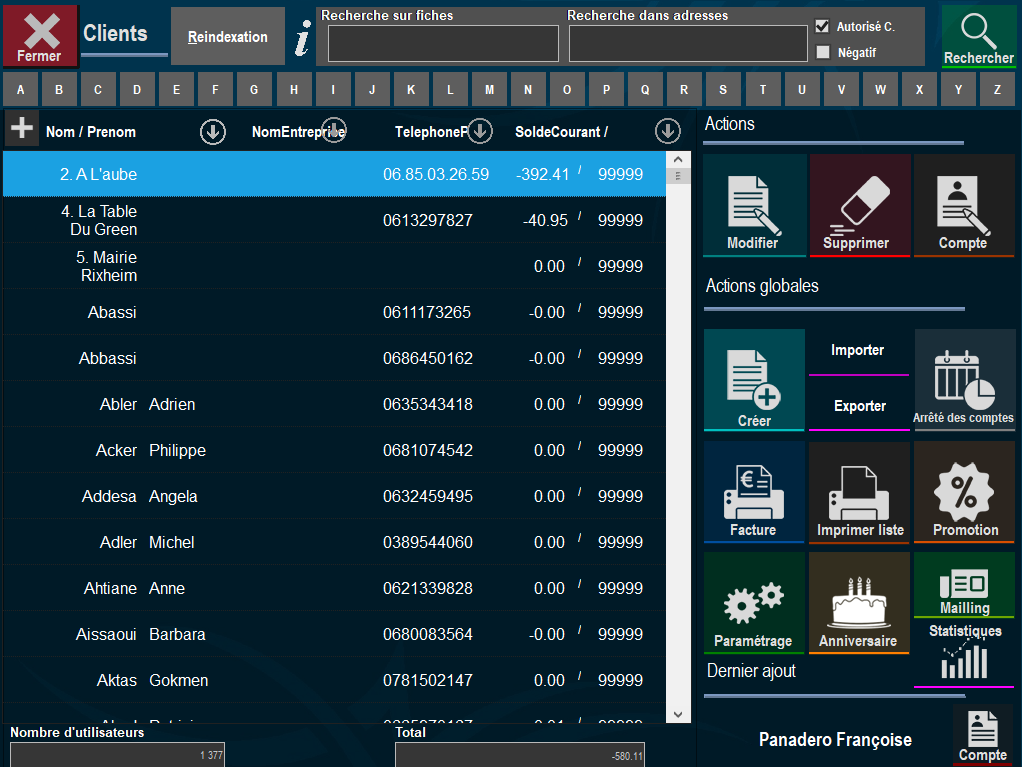
Task: Select client Ahtiane Anne
Action: point(334,588)
